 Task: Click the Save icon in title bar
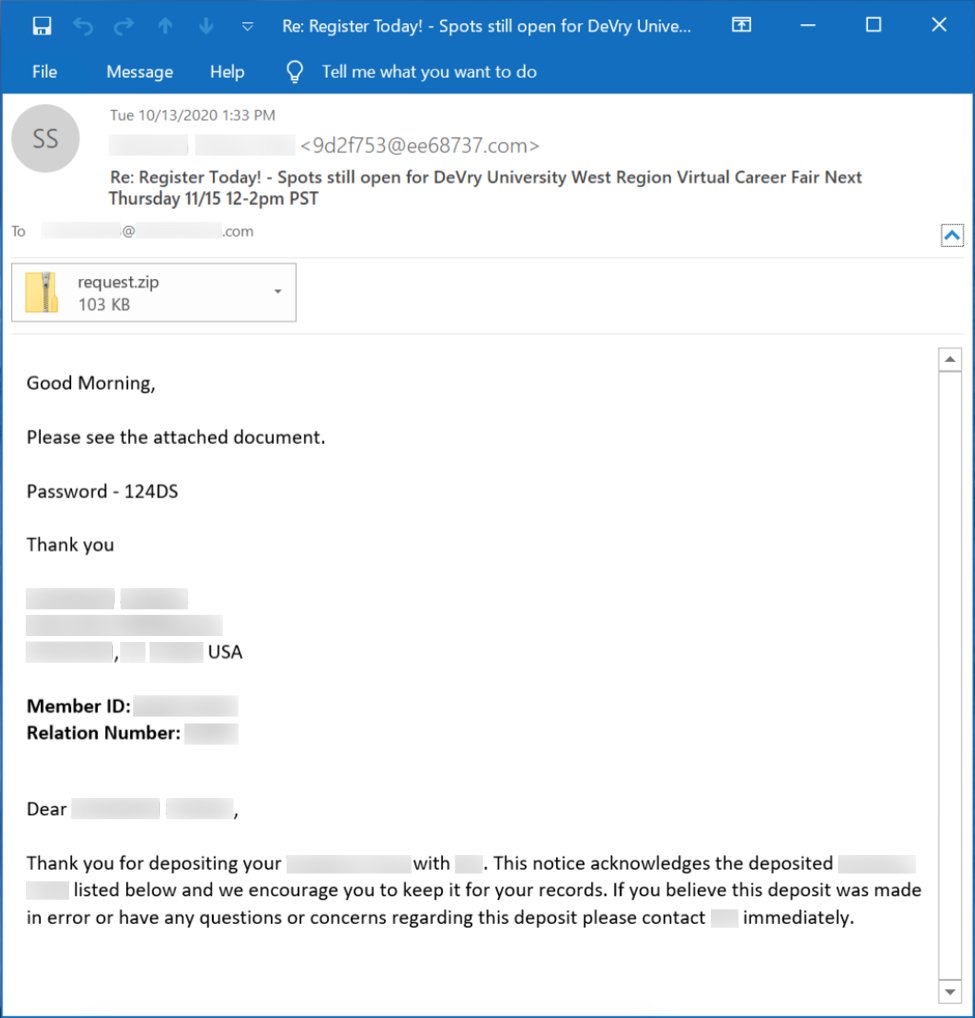click(x=42, y=26)
